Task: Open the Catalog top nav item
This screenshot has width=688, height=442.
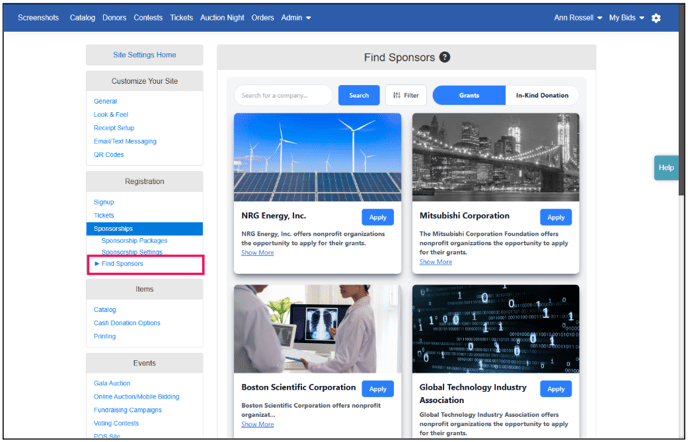Action: pos(82,18)
